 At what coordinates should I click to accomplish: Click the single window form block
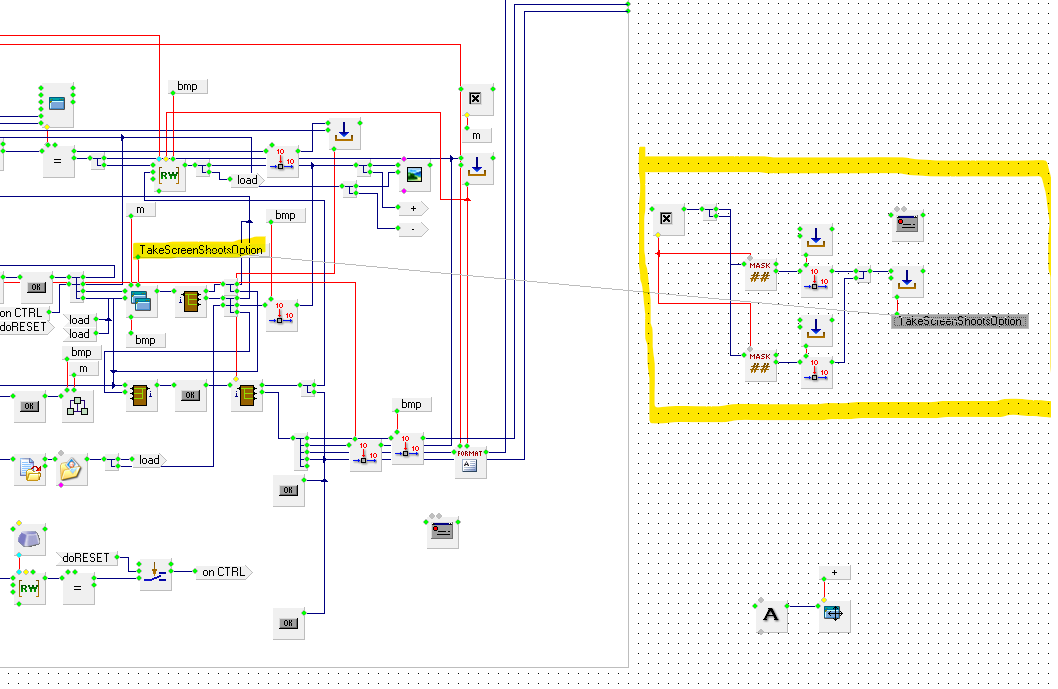click(x=57, y=104)
